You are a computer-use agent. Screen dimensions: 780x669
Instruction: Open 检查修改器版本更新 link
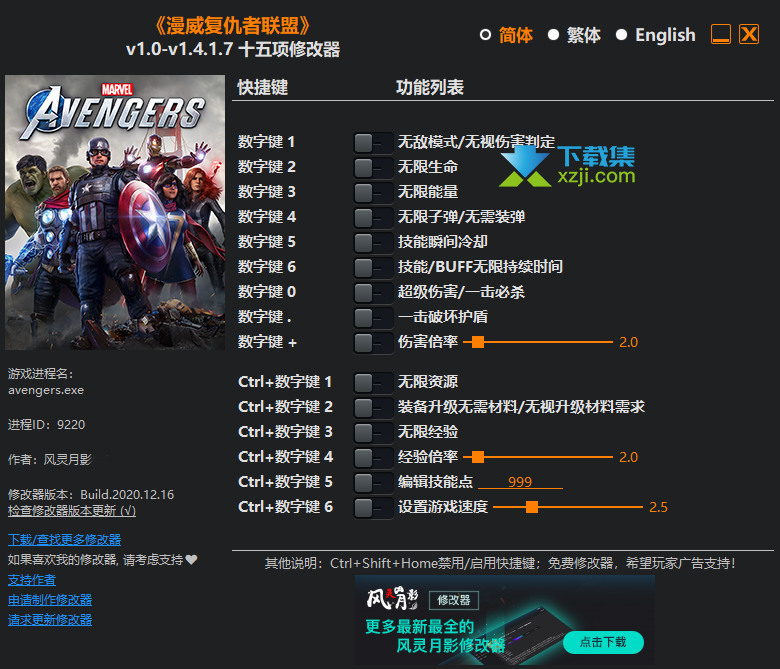tap(72, 510)
